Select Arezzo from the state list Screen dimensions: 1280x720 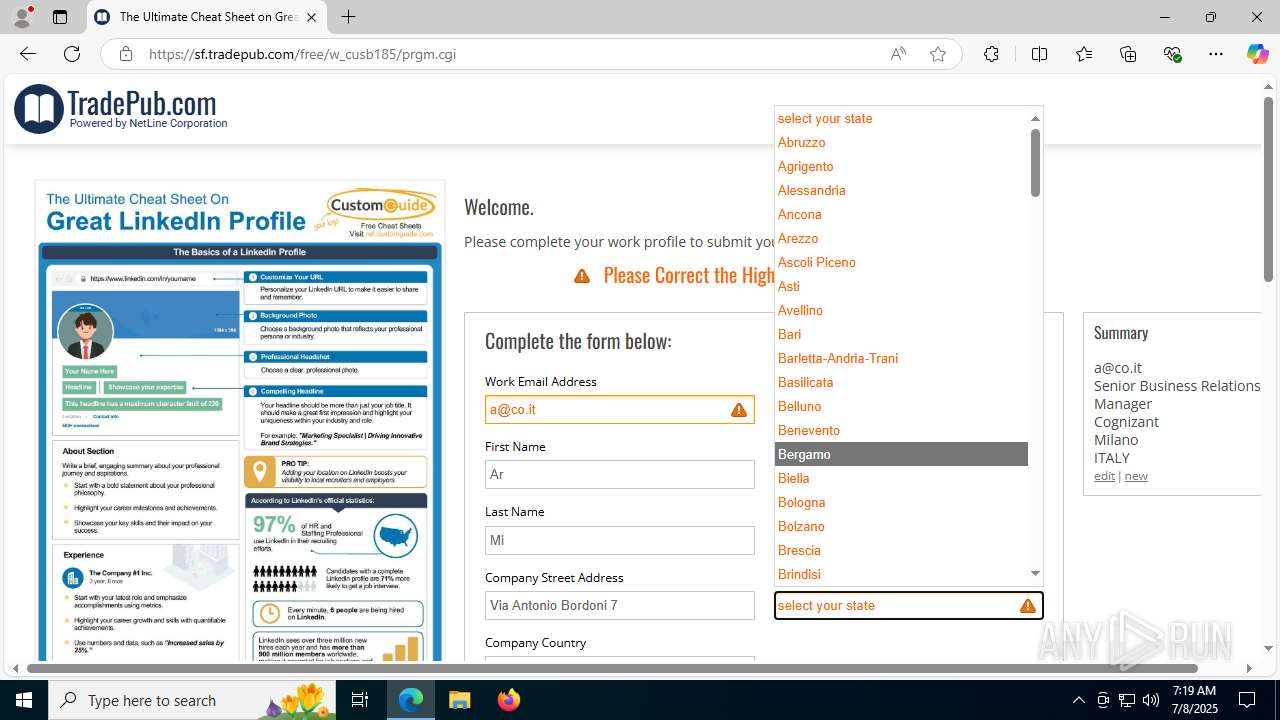(x=901, y=238)
